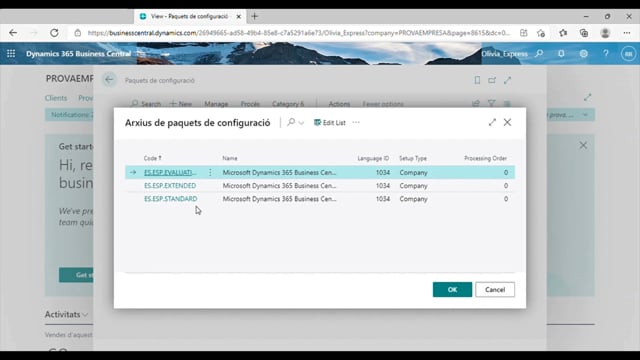Image resolution: width=640 pixels, height=360 pixels.
Task: Confirm selection with OK button
Action: pyautogui.click(x=452, y=289)
